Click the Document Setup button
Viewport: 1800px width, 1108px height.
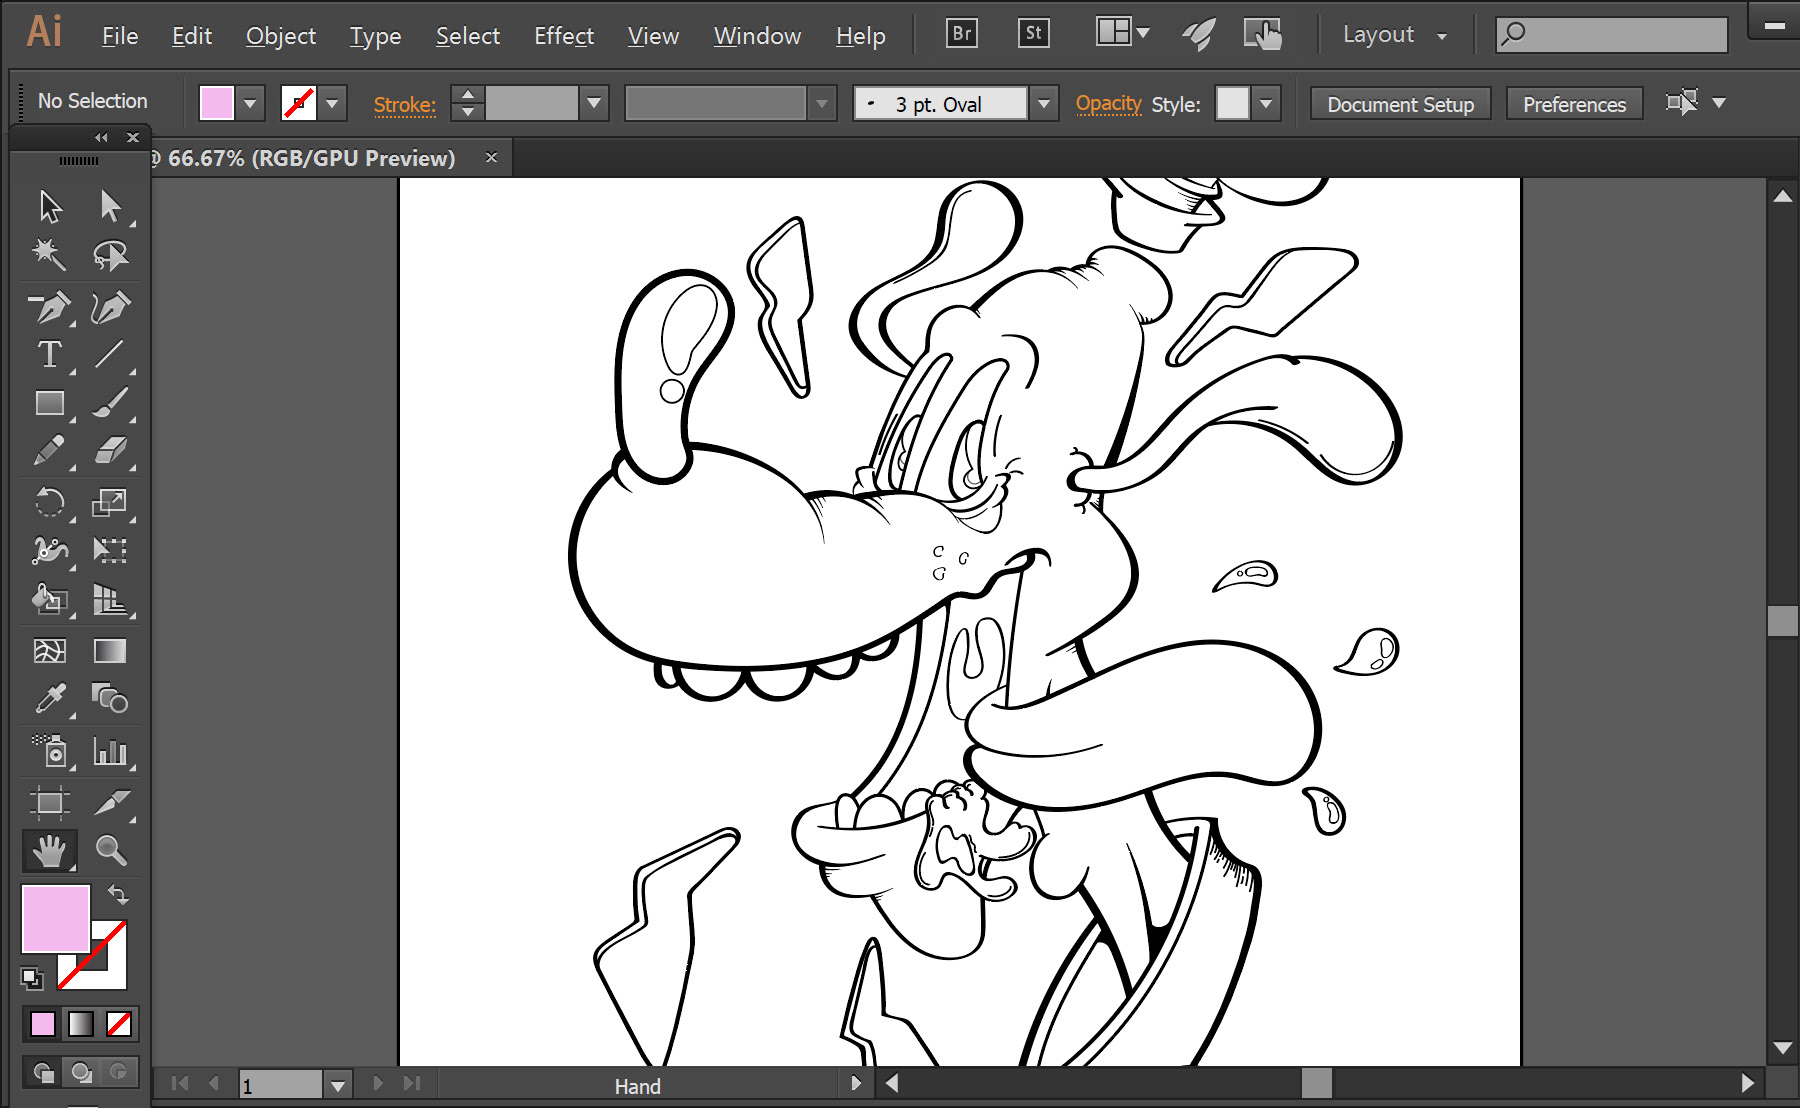(x=1400, y=104)
